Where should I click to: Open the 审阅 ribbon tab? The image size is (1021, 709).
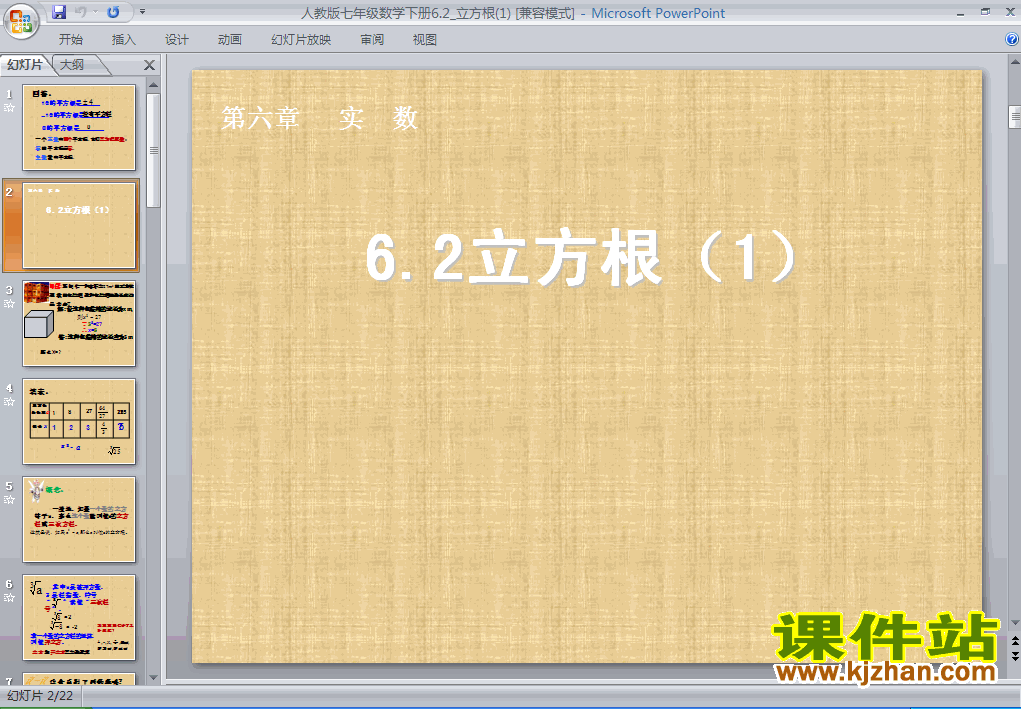(372, 40)
